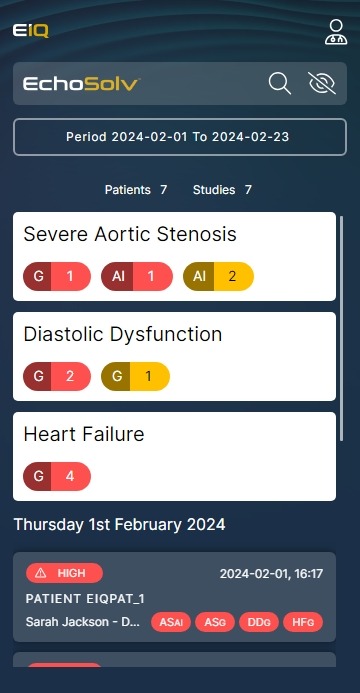Select yellow G 1 badge under Diastolic Dysfunction

(x=136, y=377)
